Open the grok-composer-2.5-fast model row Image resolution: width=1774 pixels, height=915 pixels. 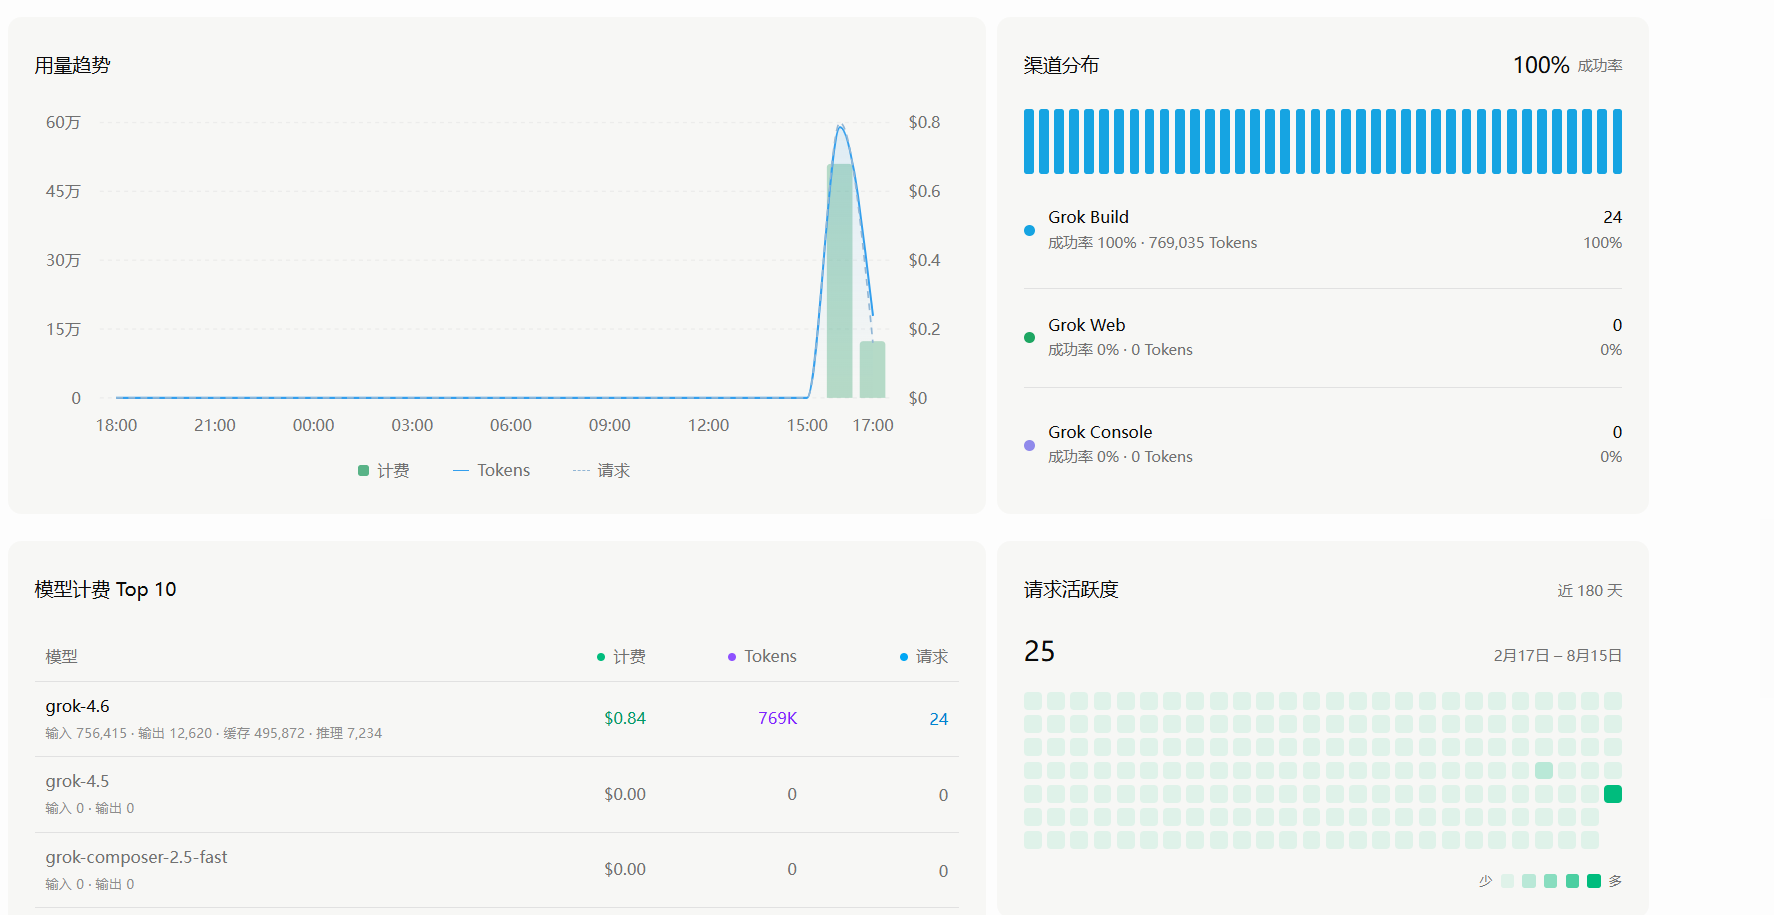pos(496,870)
